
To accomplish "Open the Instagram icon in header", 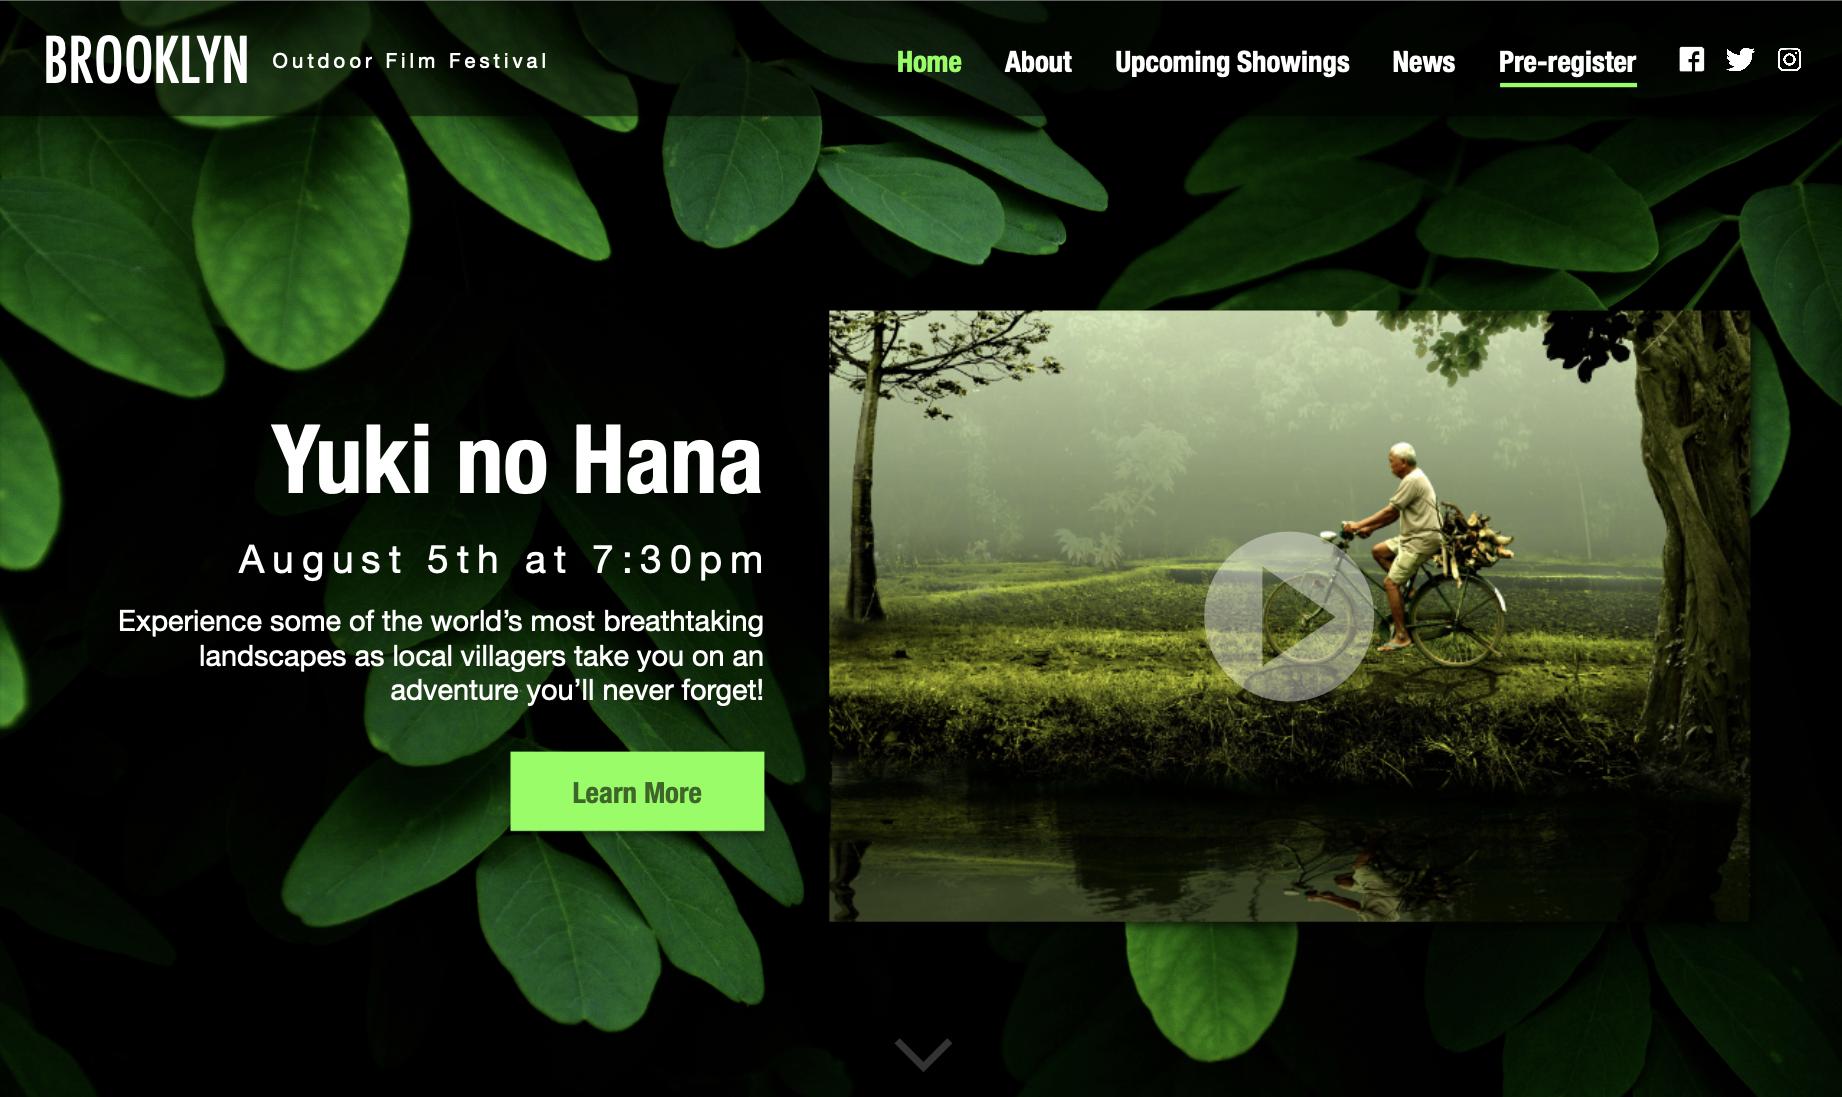I will (x=1789, y=60).
